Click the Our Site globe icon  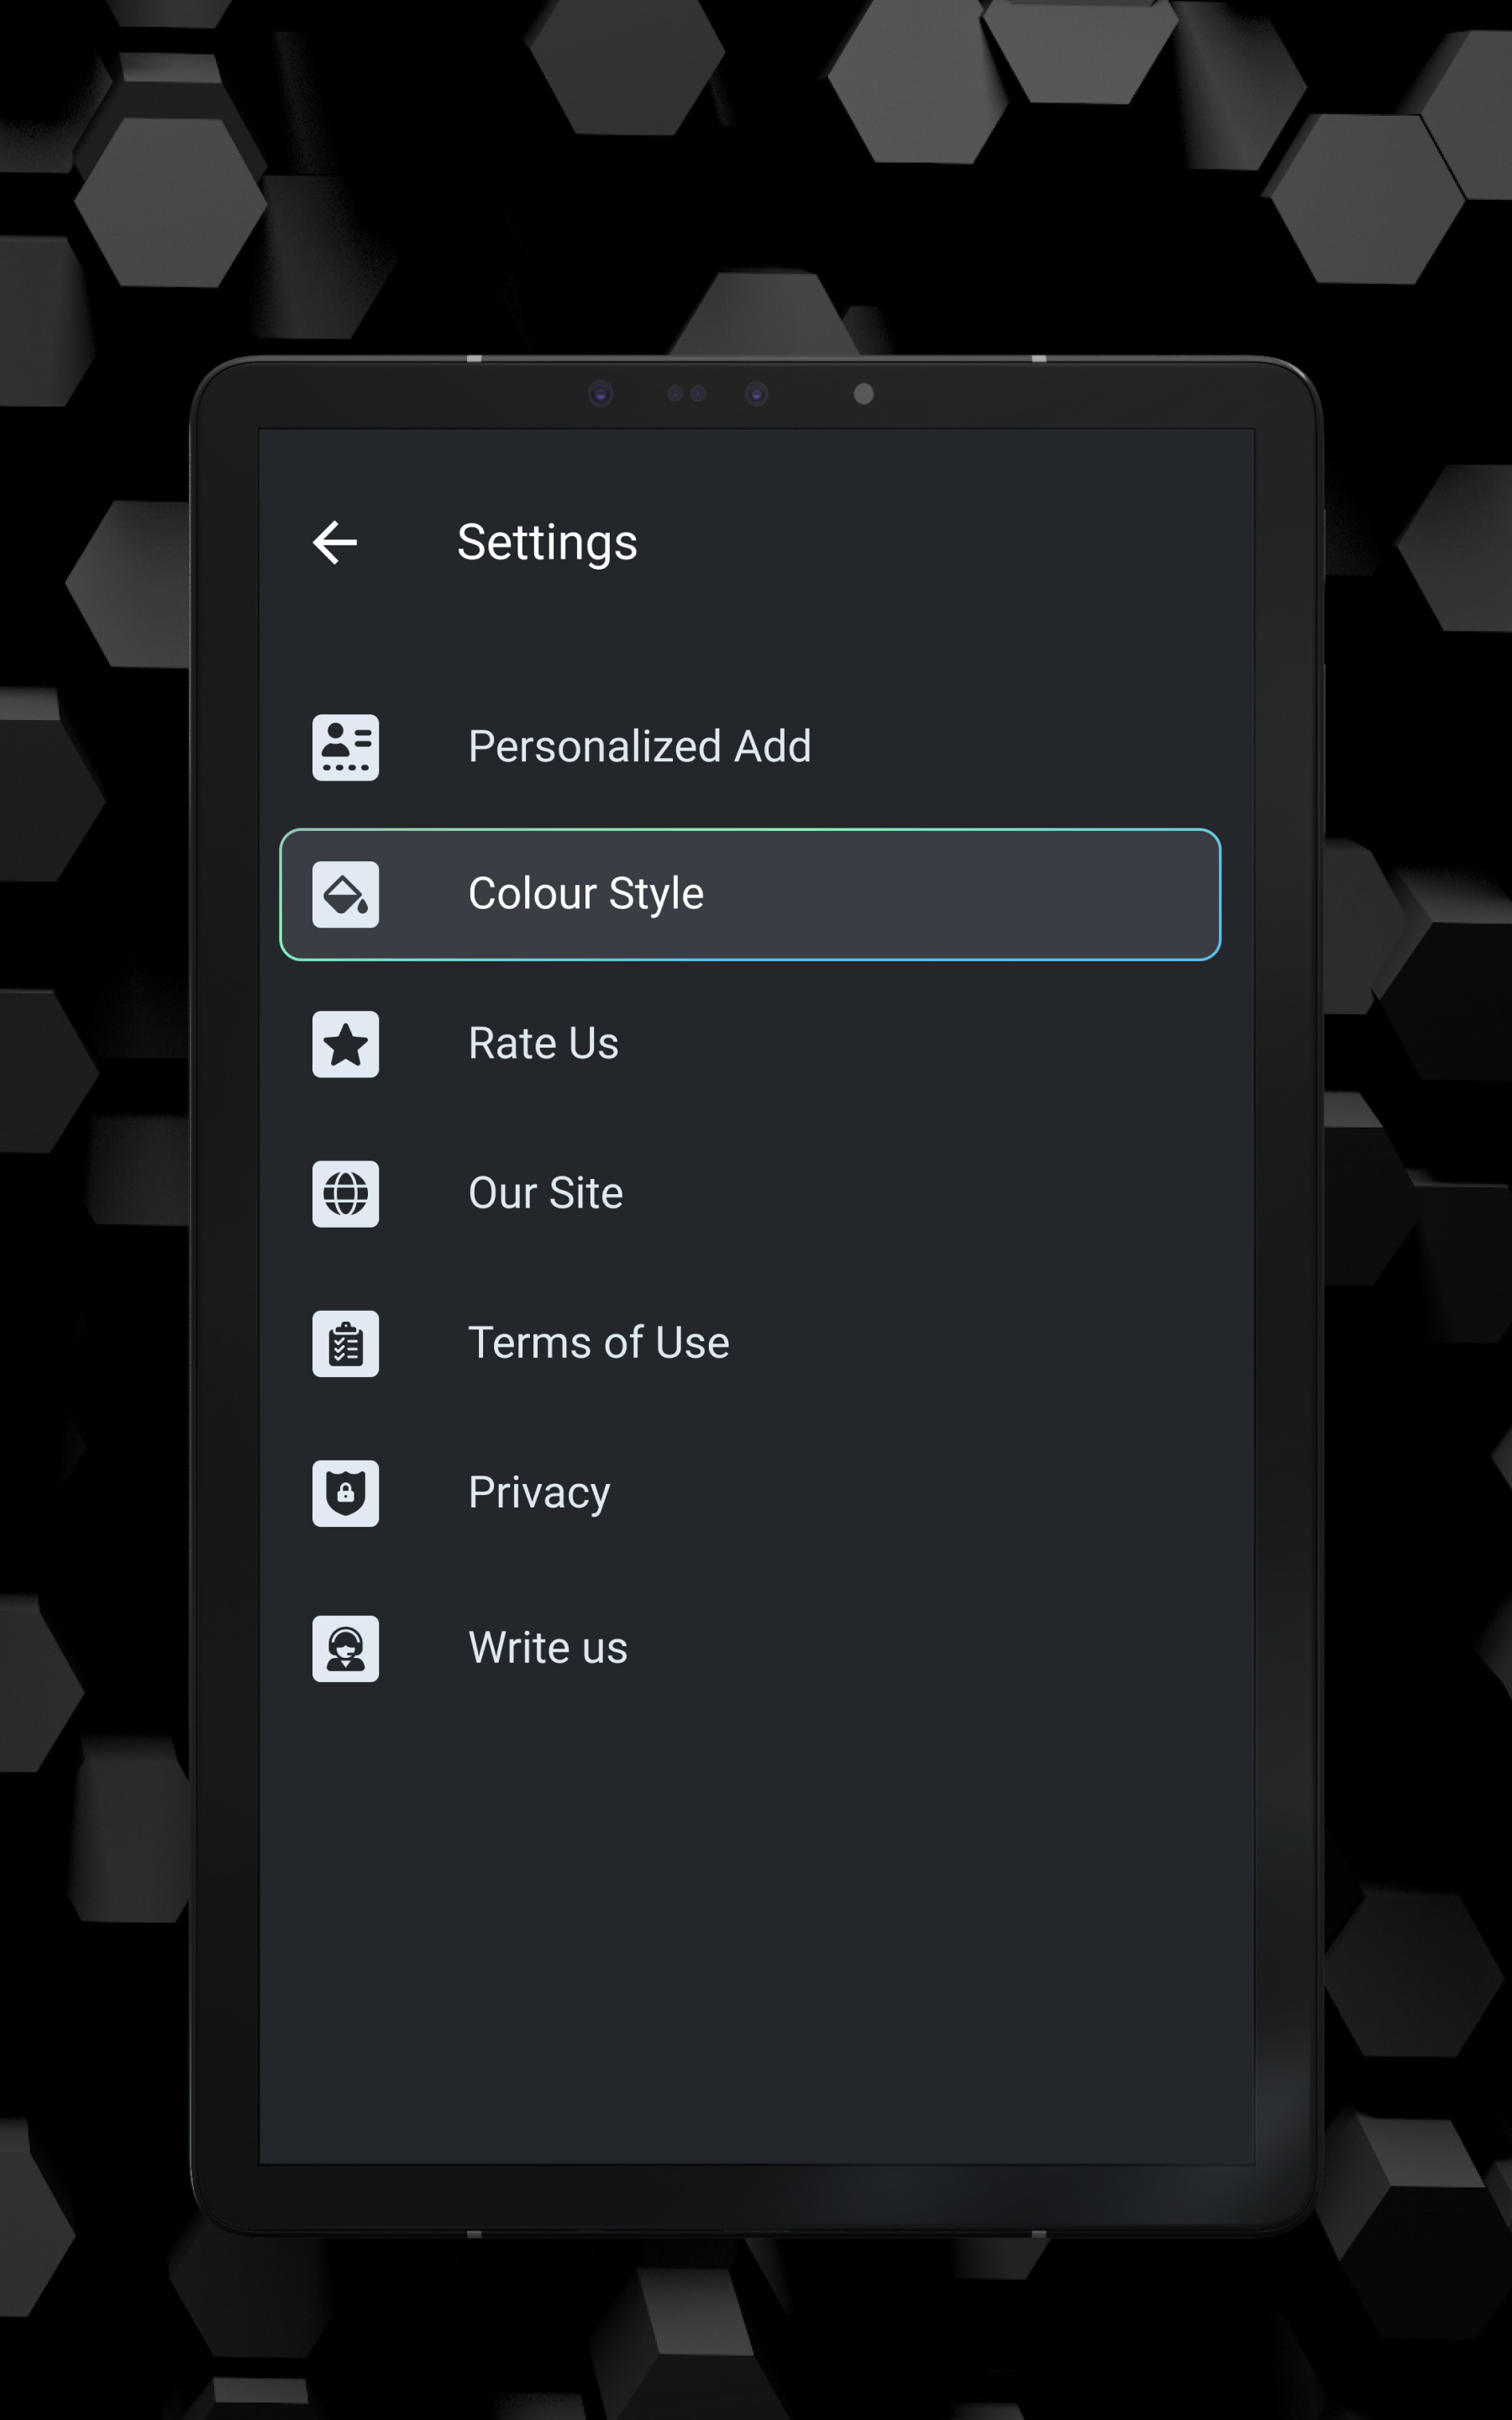(346, 1194)
